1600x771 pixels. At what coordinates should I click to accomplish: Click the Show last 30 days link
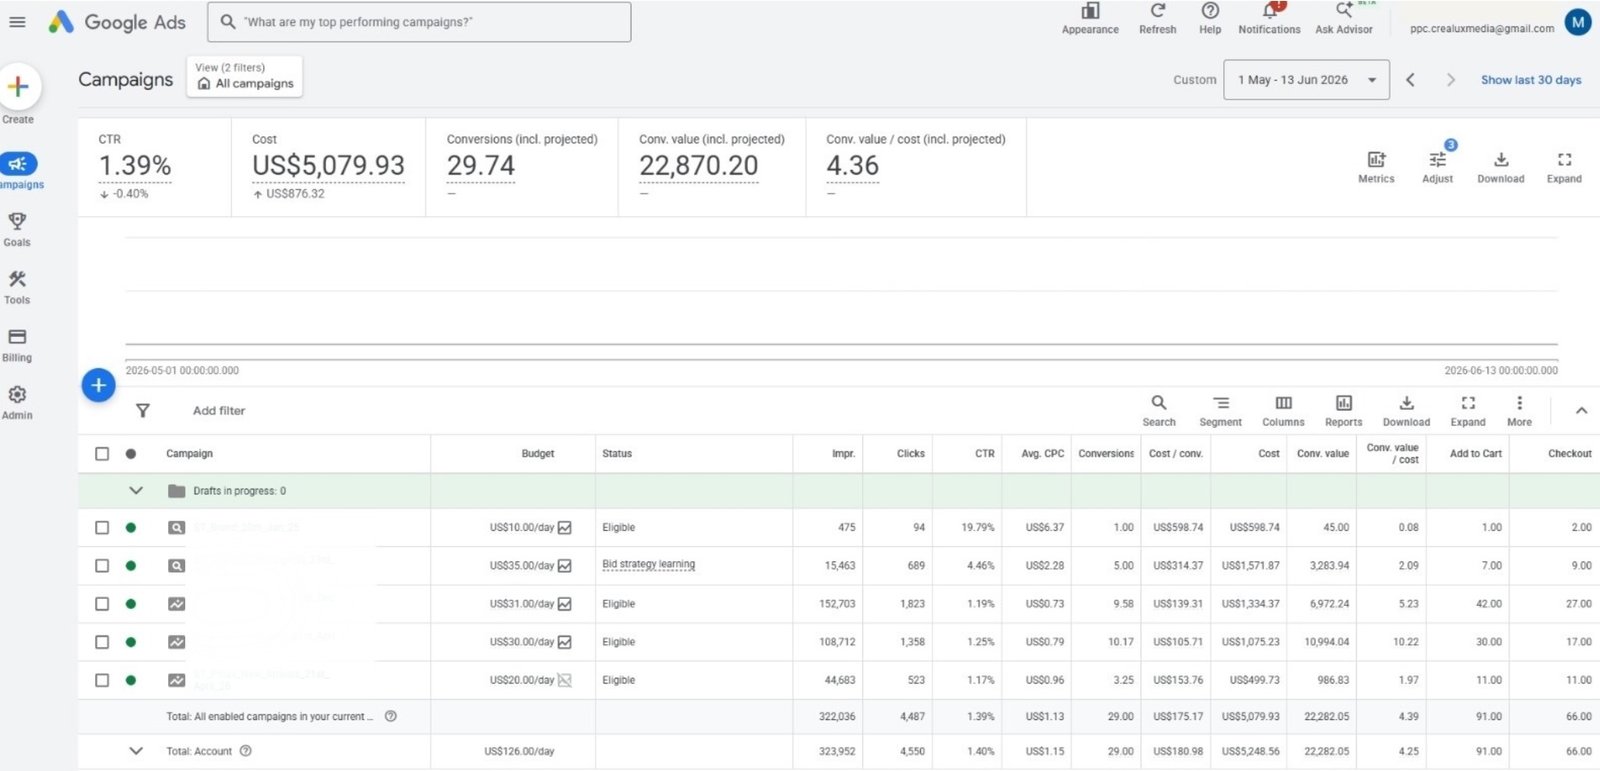tap(1531, 80)
